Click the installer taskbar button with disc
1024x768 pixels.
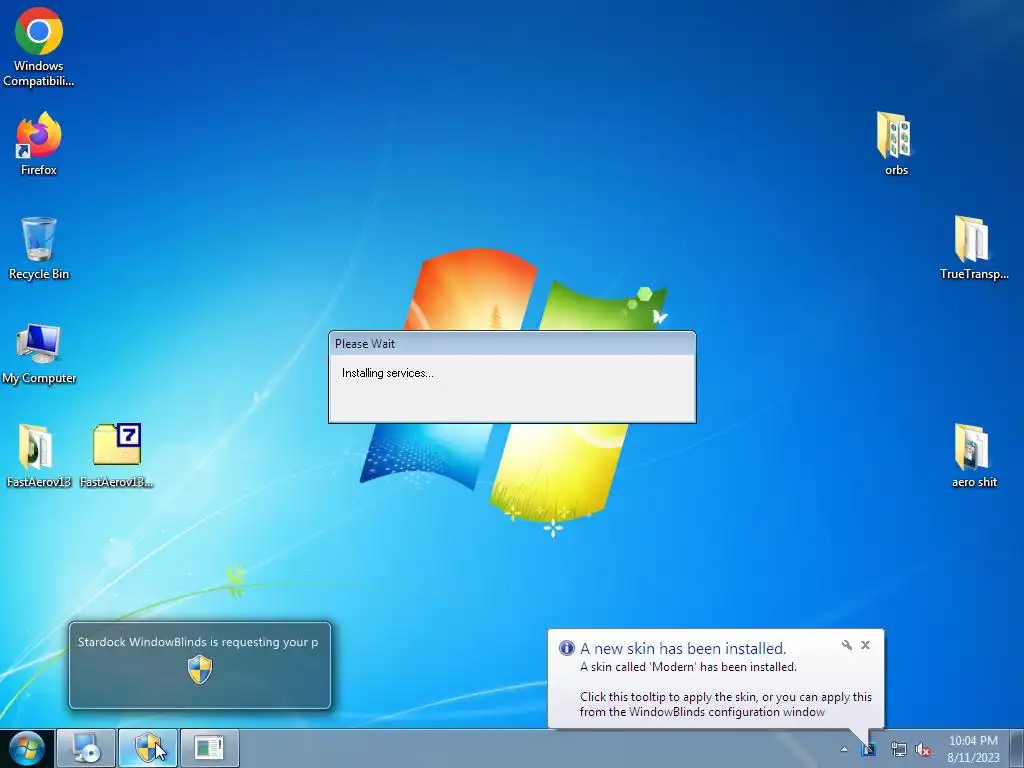[86, 748]
